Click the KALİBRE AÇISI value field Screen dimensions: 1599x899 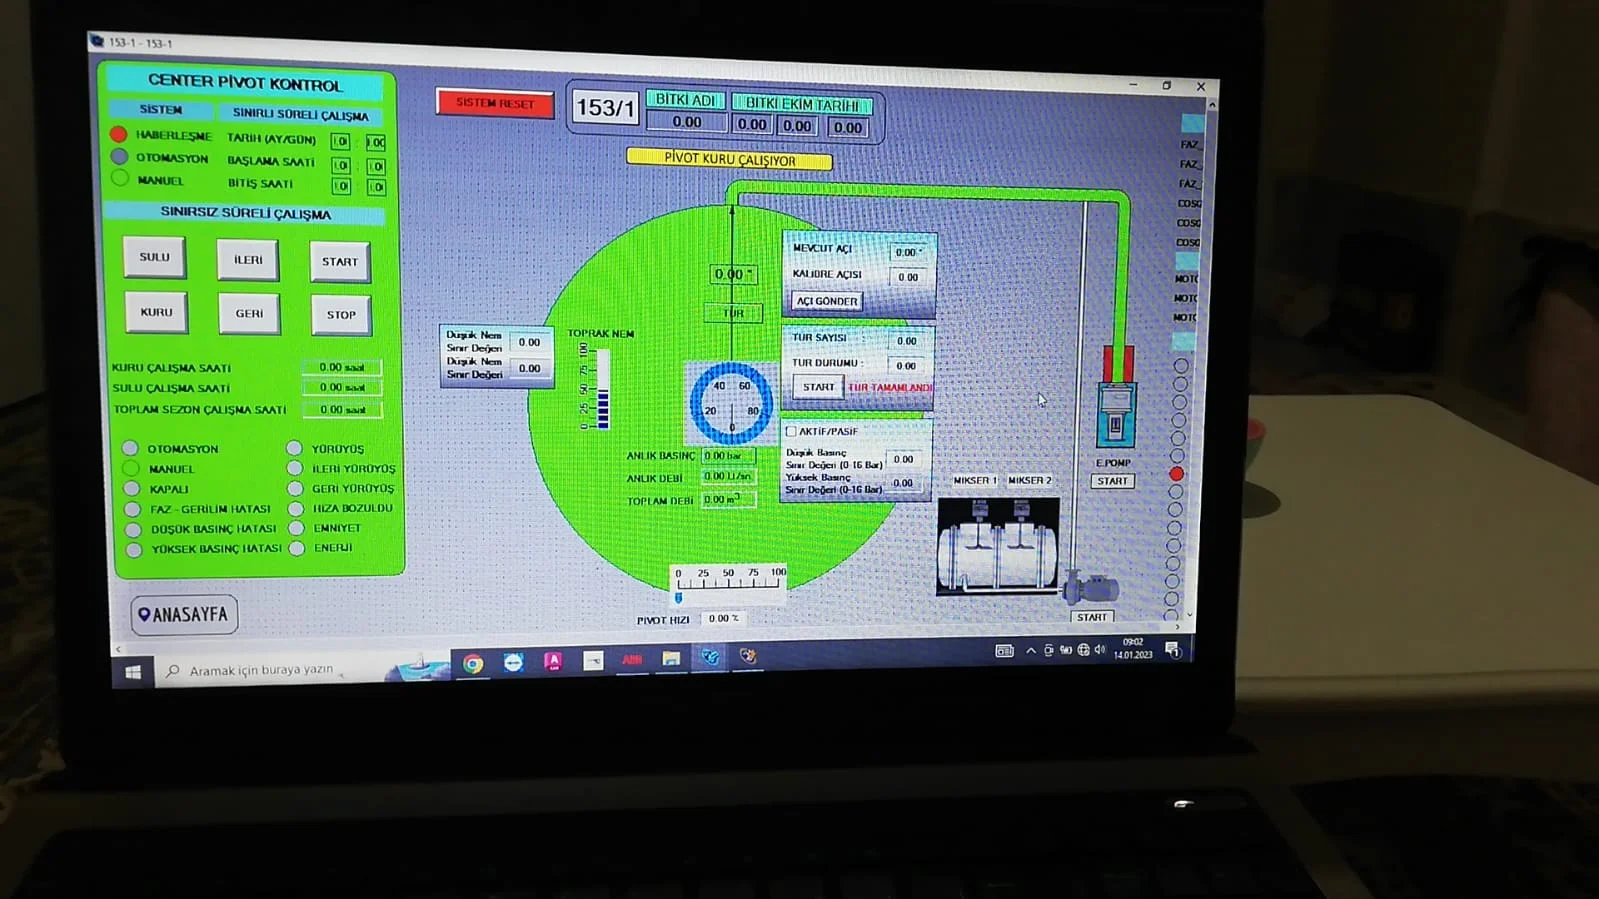pos(908,277)
